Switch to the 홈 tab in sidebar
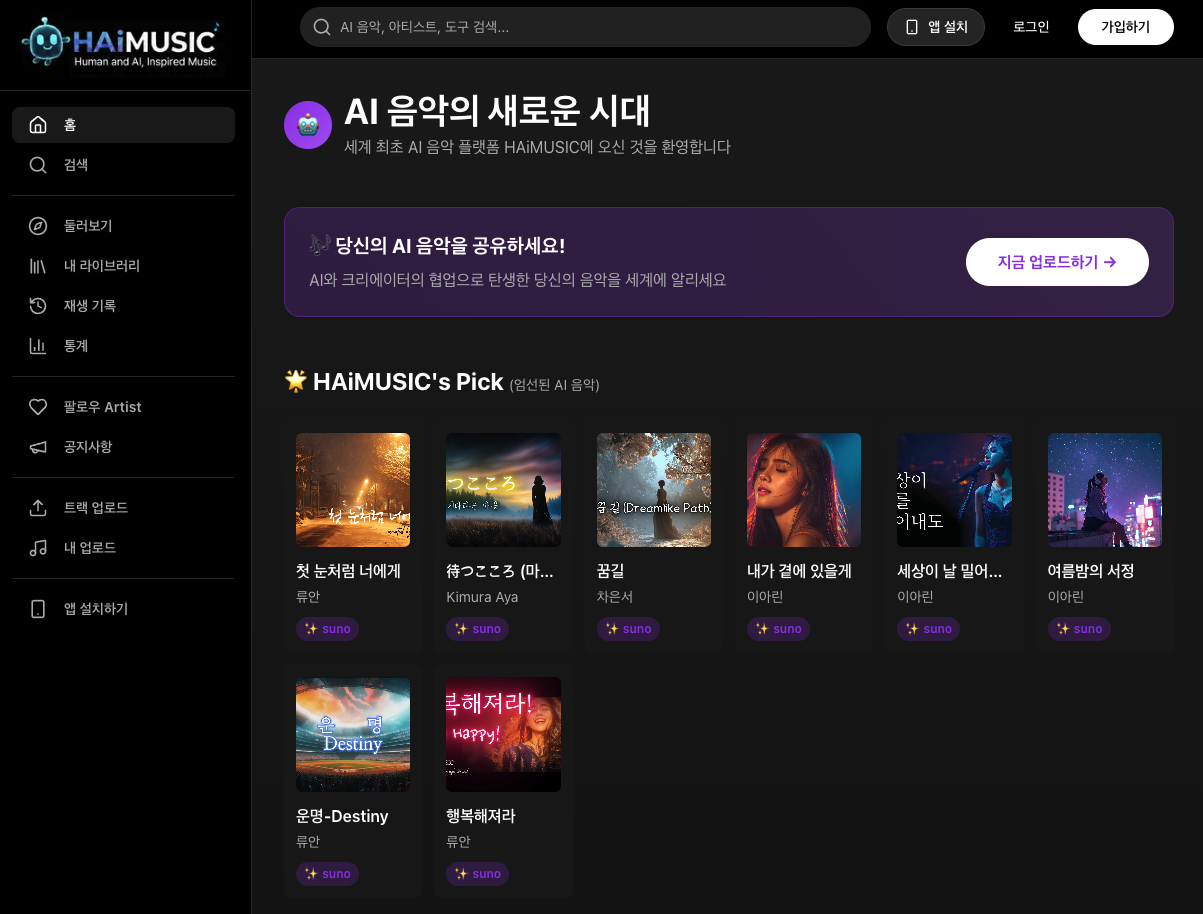Screen dimensions: 1203x914 click(x=38, y=124)
